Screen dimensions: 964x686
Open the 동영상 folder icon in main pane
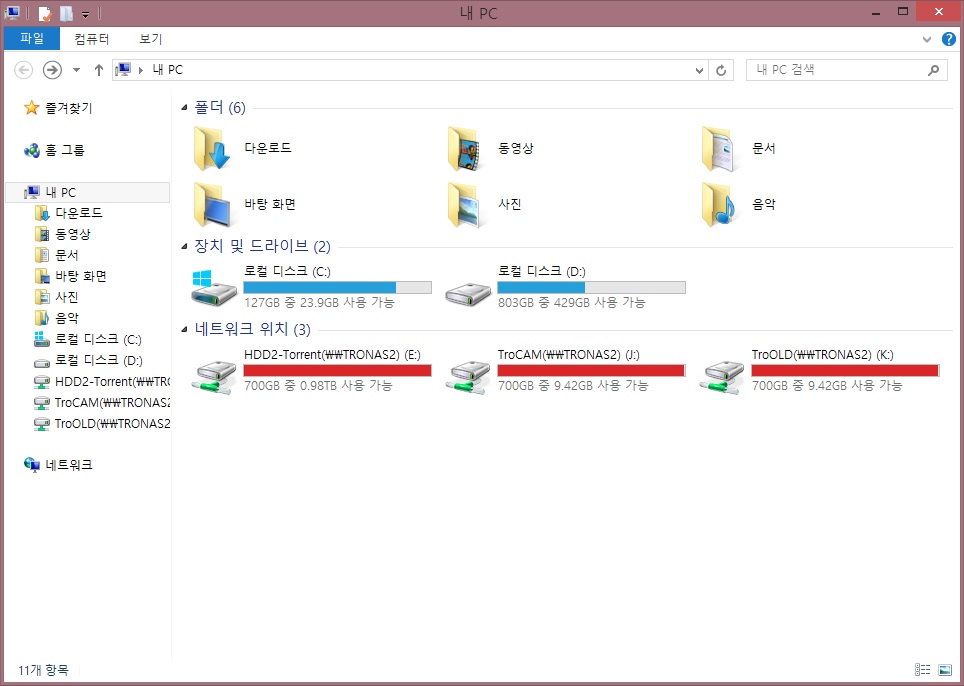coord(465,148)
